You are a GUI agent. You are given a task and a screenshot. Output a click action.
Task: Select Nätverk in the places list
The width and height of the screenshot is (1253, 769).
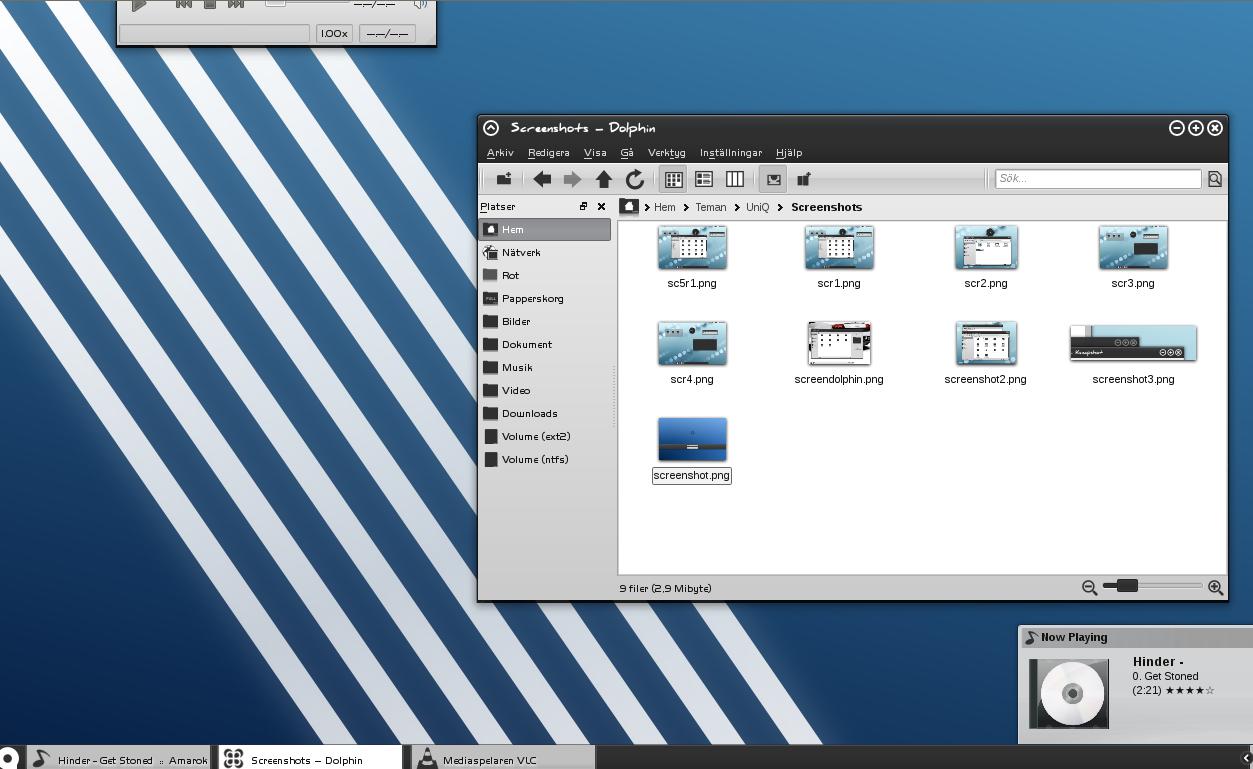tap(545, 252)
